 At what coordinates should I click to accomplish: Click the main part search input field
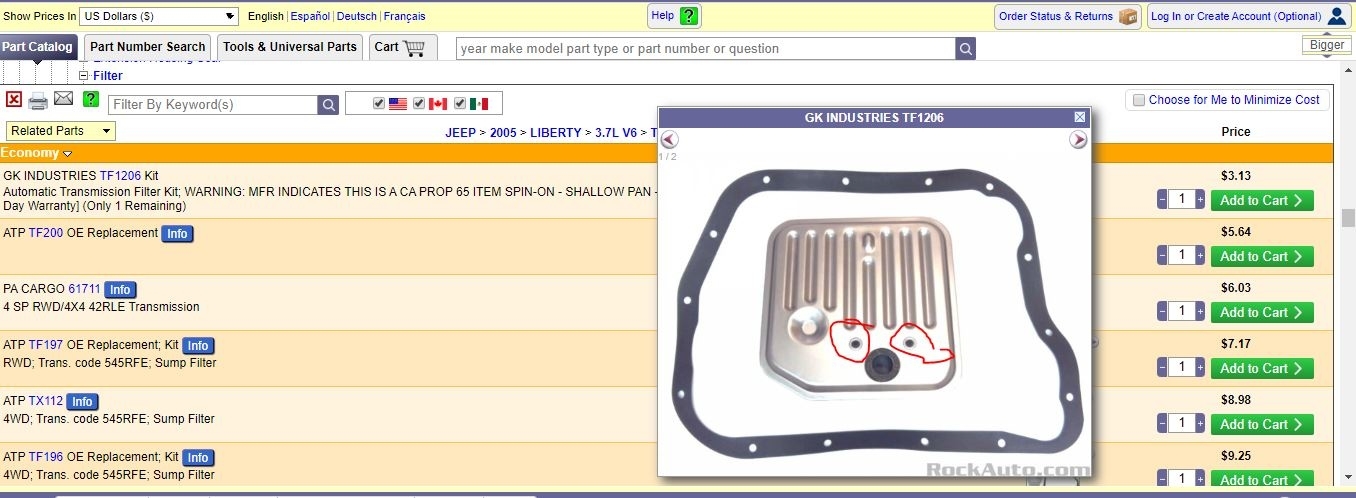click(x=706, y=49)
